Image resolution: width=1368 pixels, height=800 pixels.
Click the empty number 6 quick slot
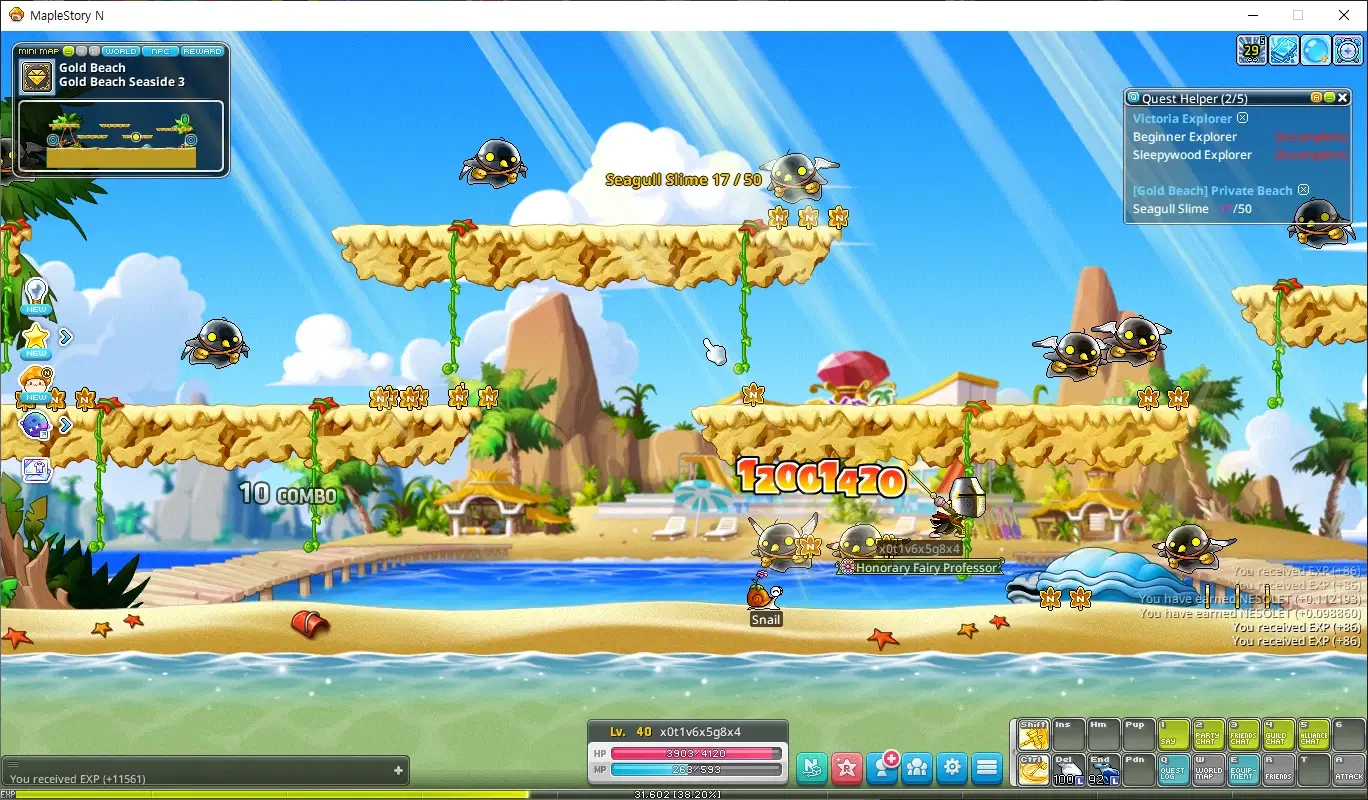(1349, 735)
